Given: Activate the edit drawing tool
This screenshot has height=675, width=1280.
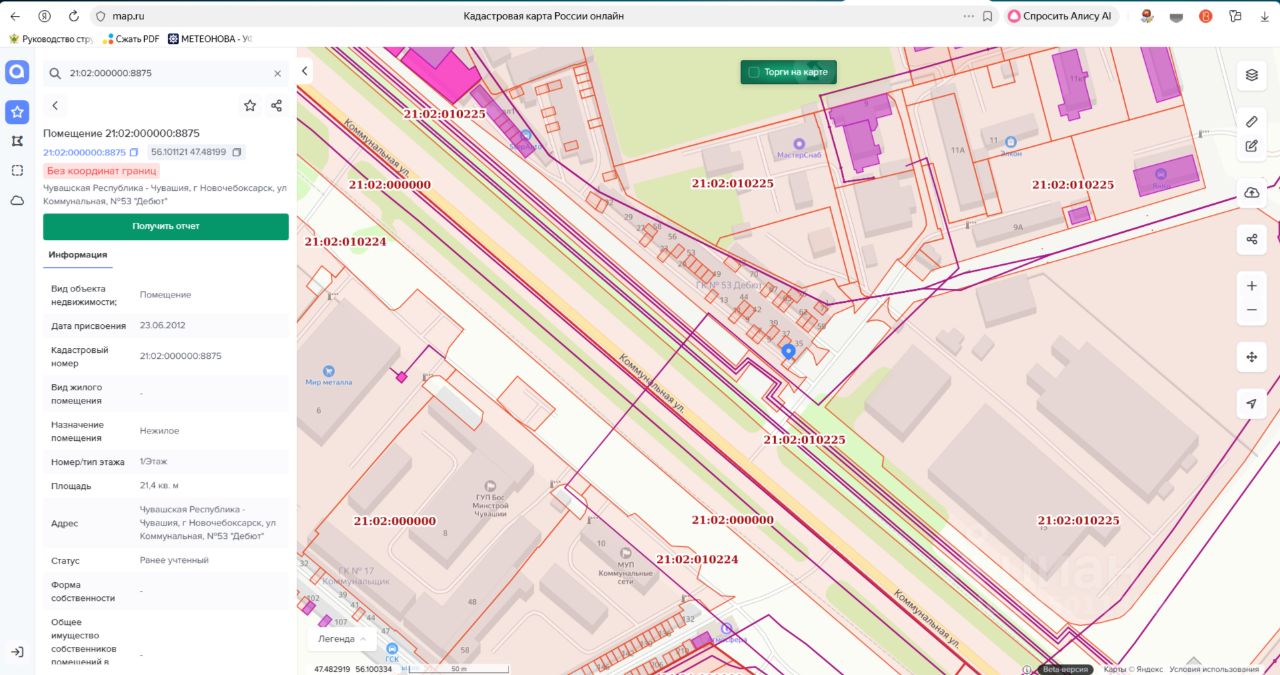Looking at the screenshot, I should coord(1251,146).
